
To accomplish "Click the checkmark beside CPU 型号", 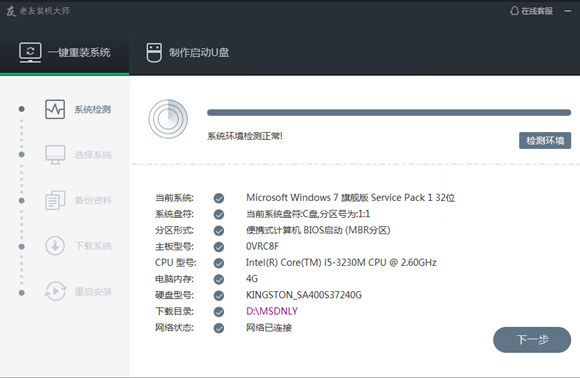I will click(x=219, y=263).
